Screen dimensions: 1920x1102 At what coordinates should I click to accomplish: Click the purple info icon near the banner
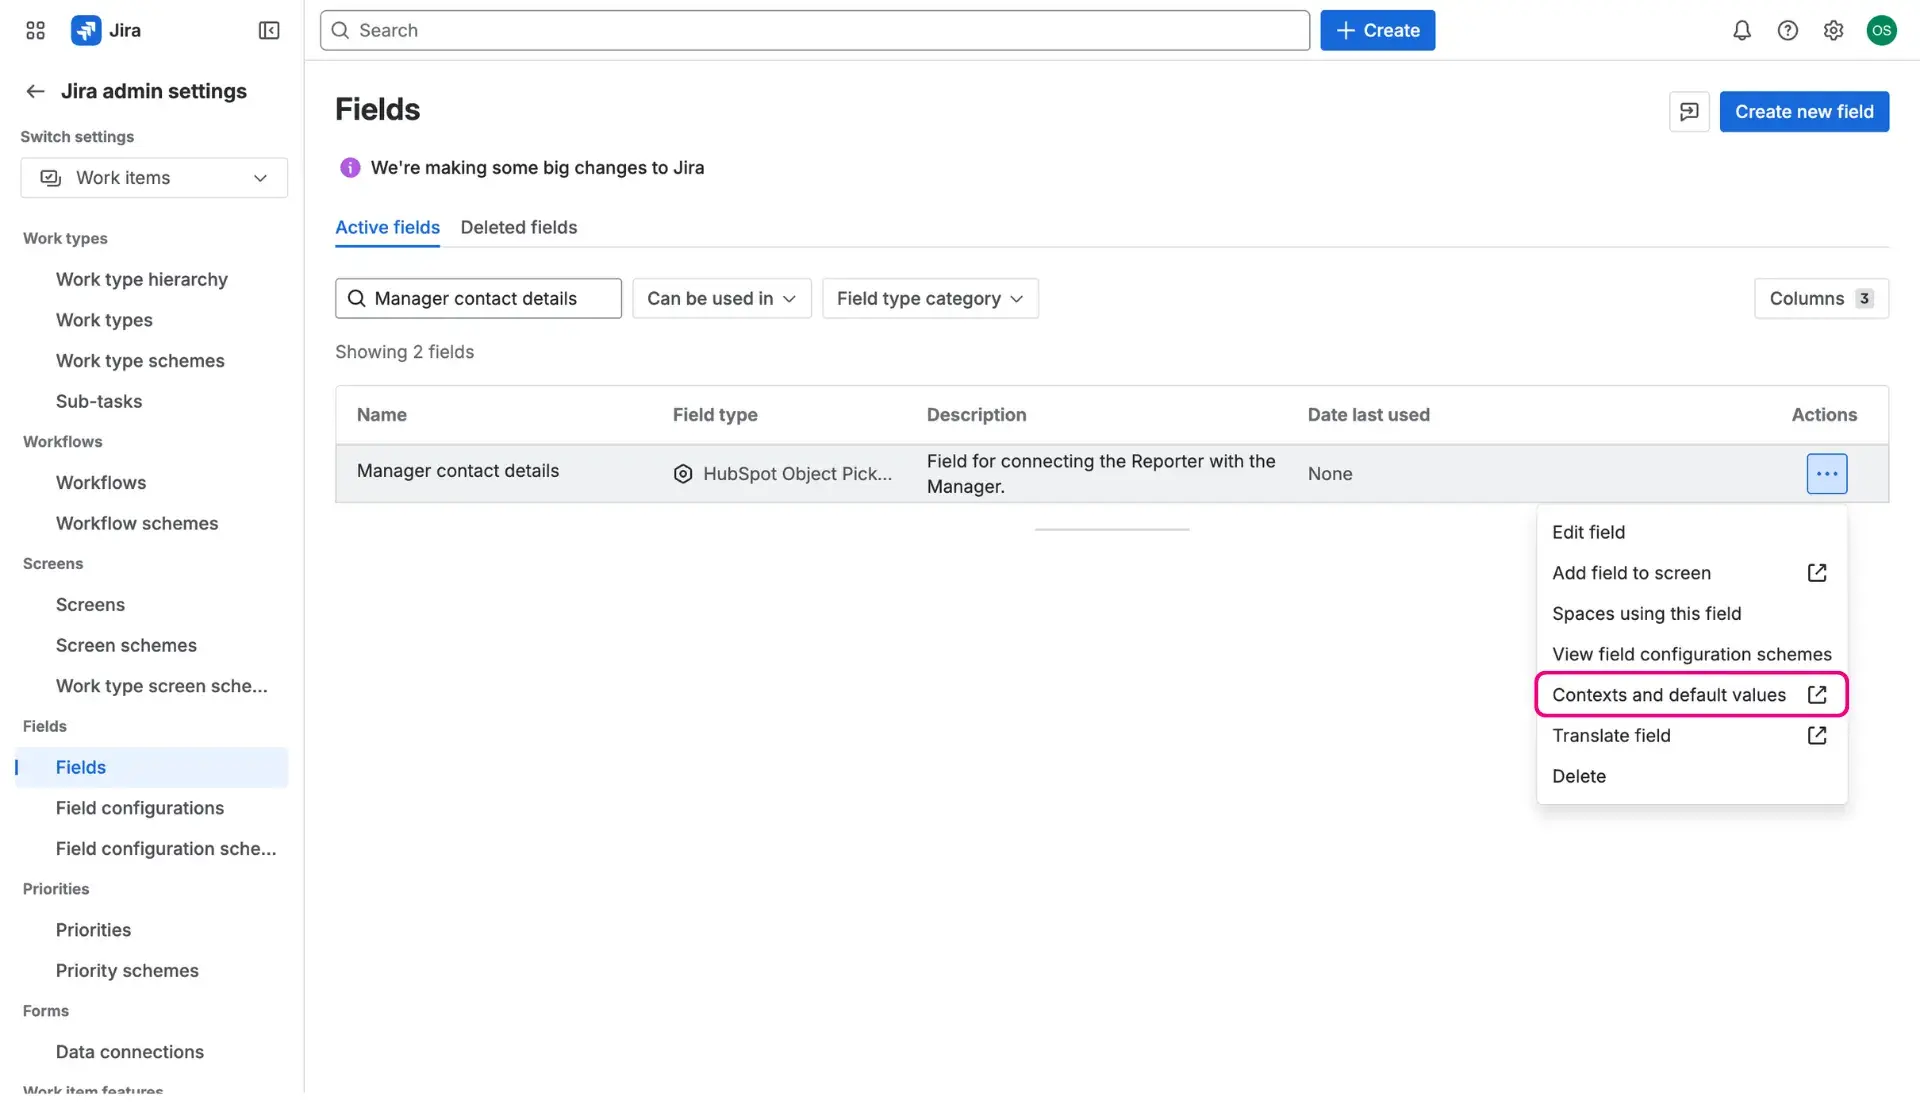click(x=349, y=167)
